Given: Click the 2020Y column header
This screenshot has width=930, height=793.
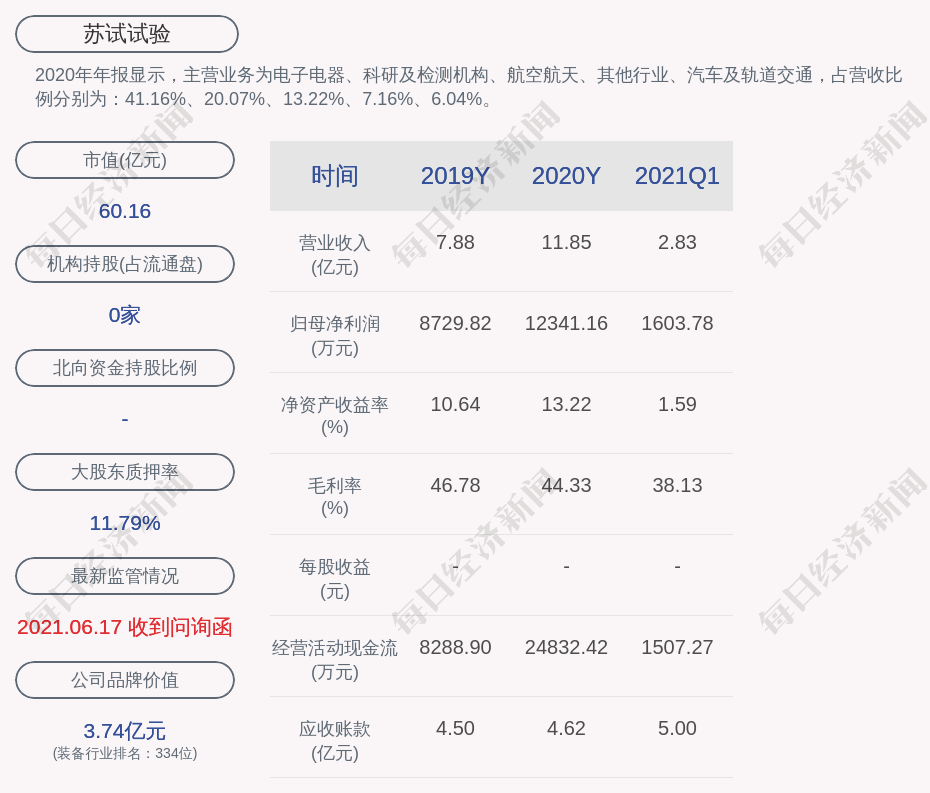Looking at the screenshot, I should tap(566, 176).
